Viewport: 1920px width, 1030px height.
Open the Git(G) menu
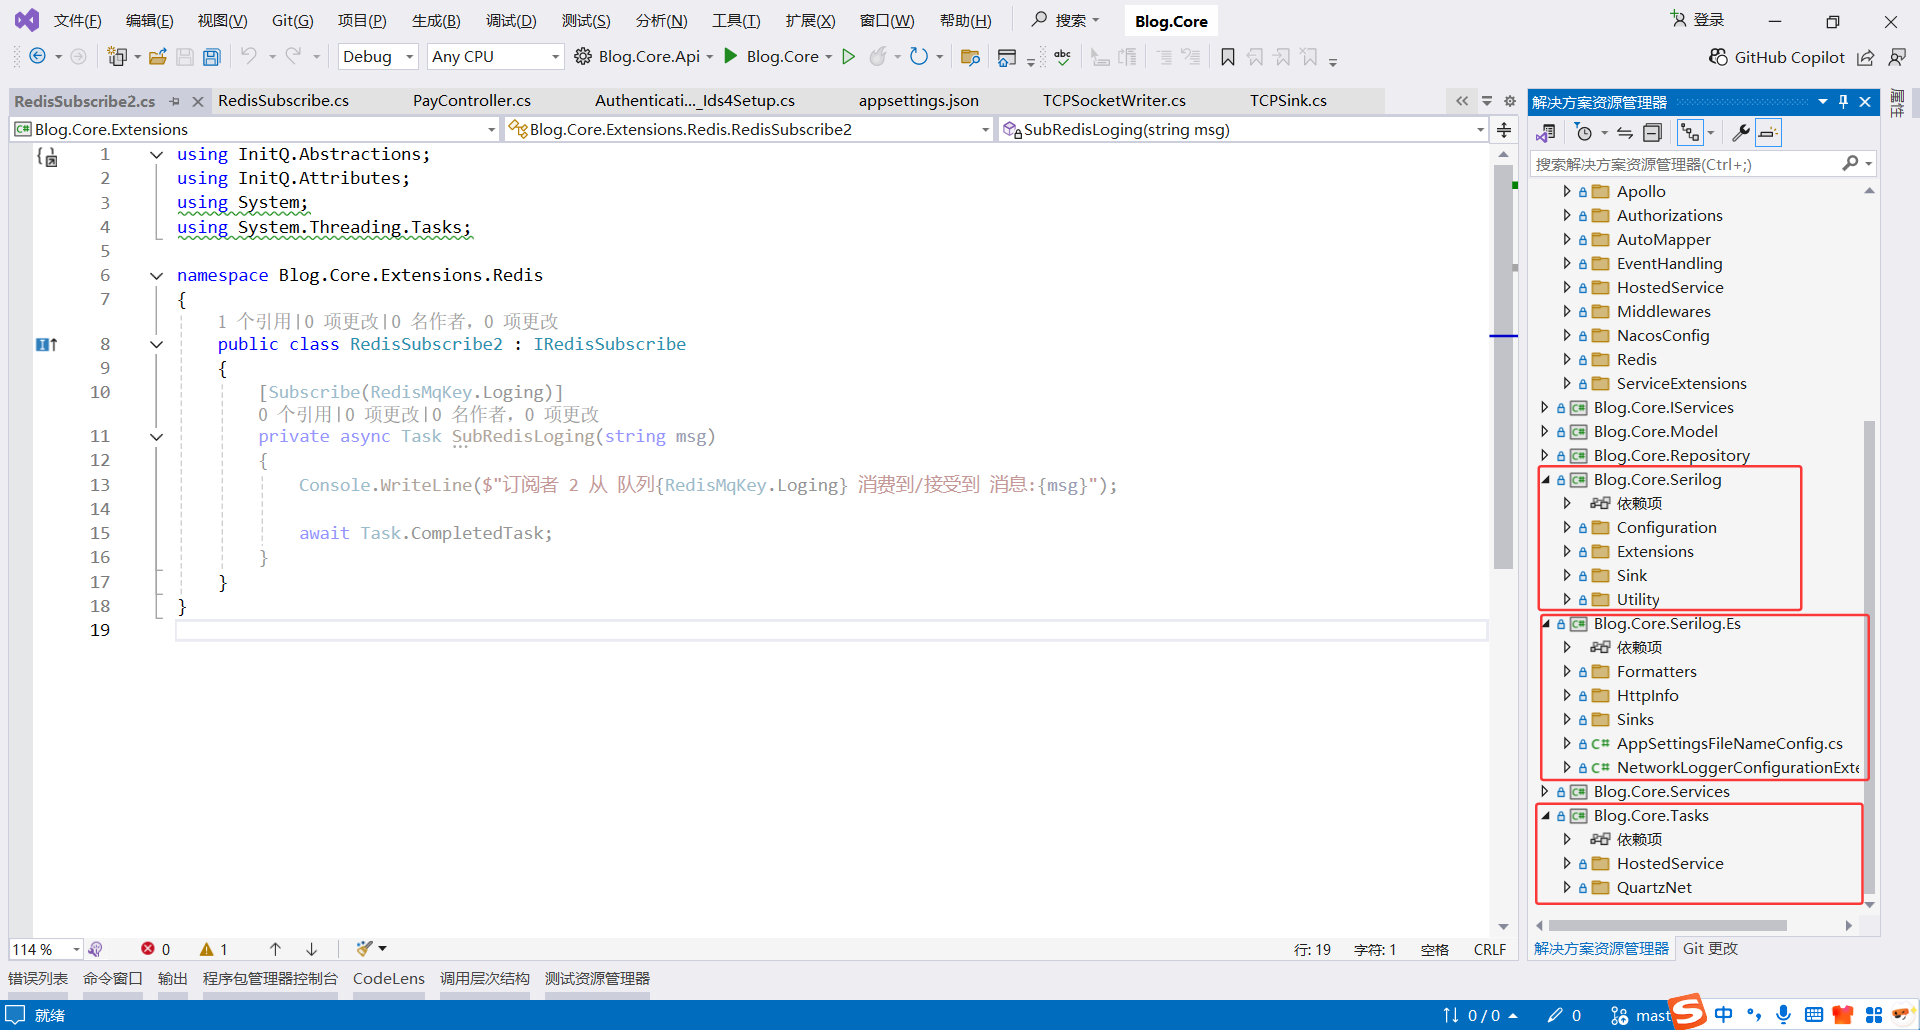pos(293,21)
